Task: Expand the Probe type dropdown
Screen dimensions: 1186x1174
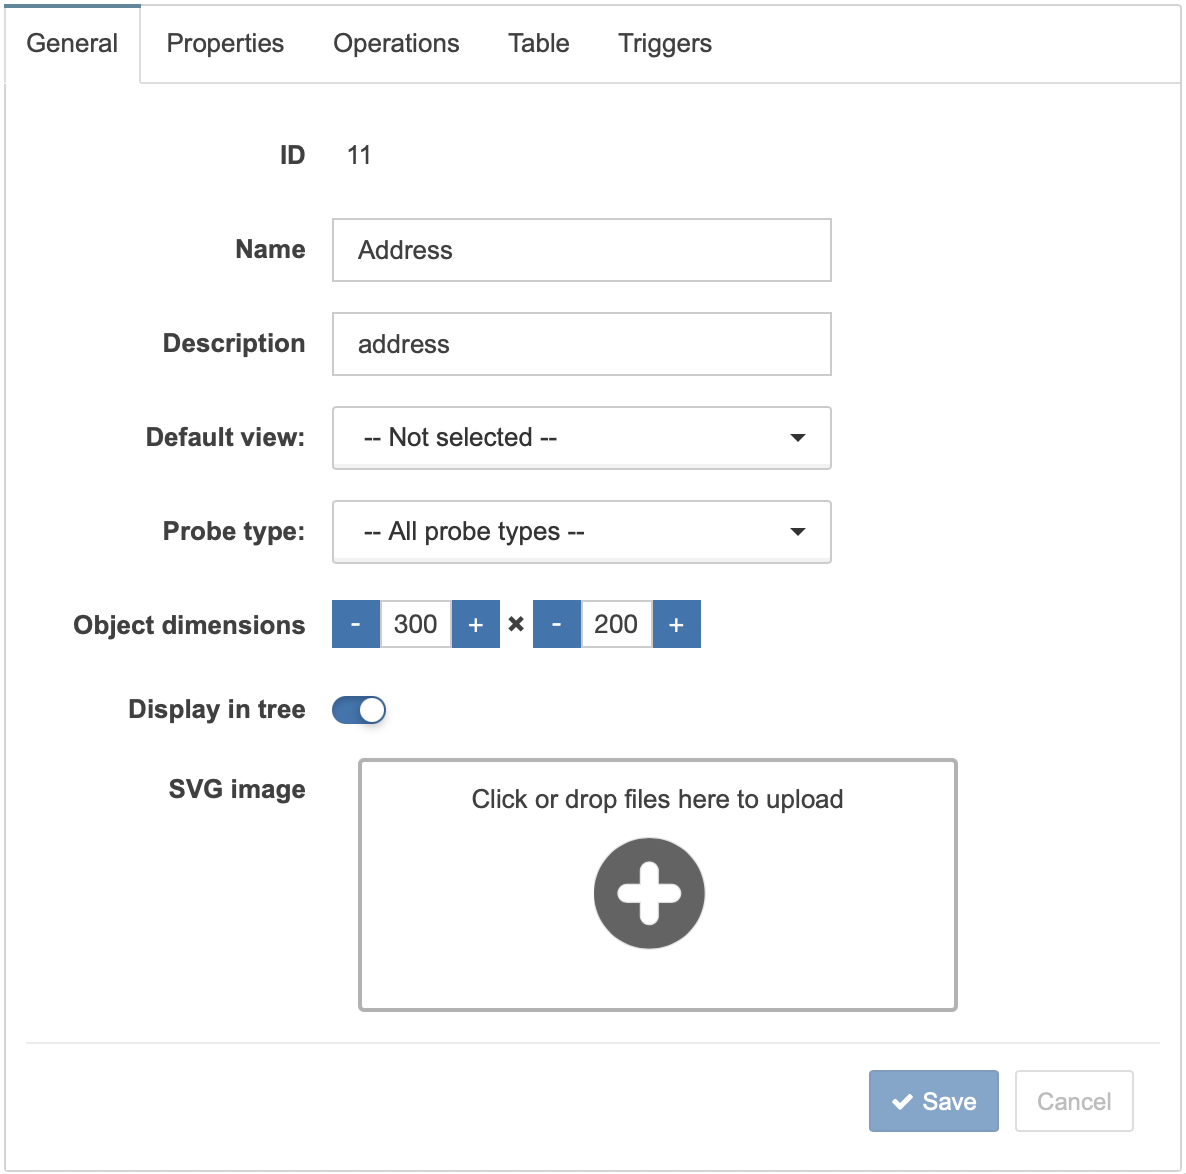Action: 582,532
